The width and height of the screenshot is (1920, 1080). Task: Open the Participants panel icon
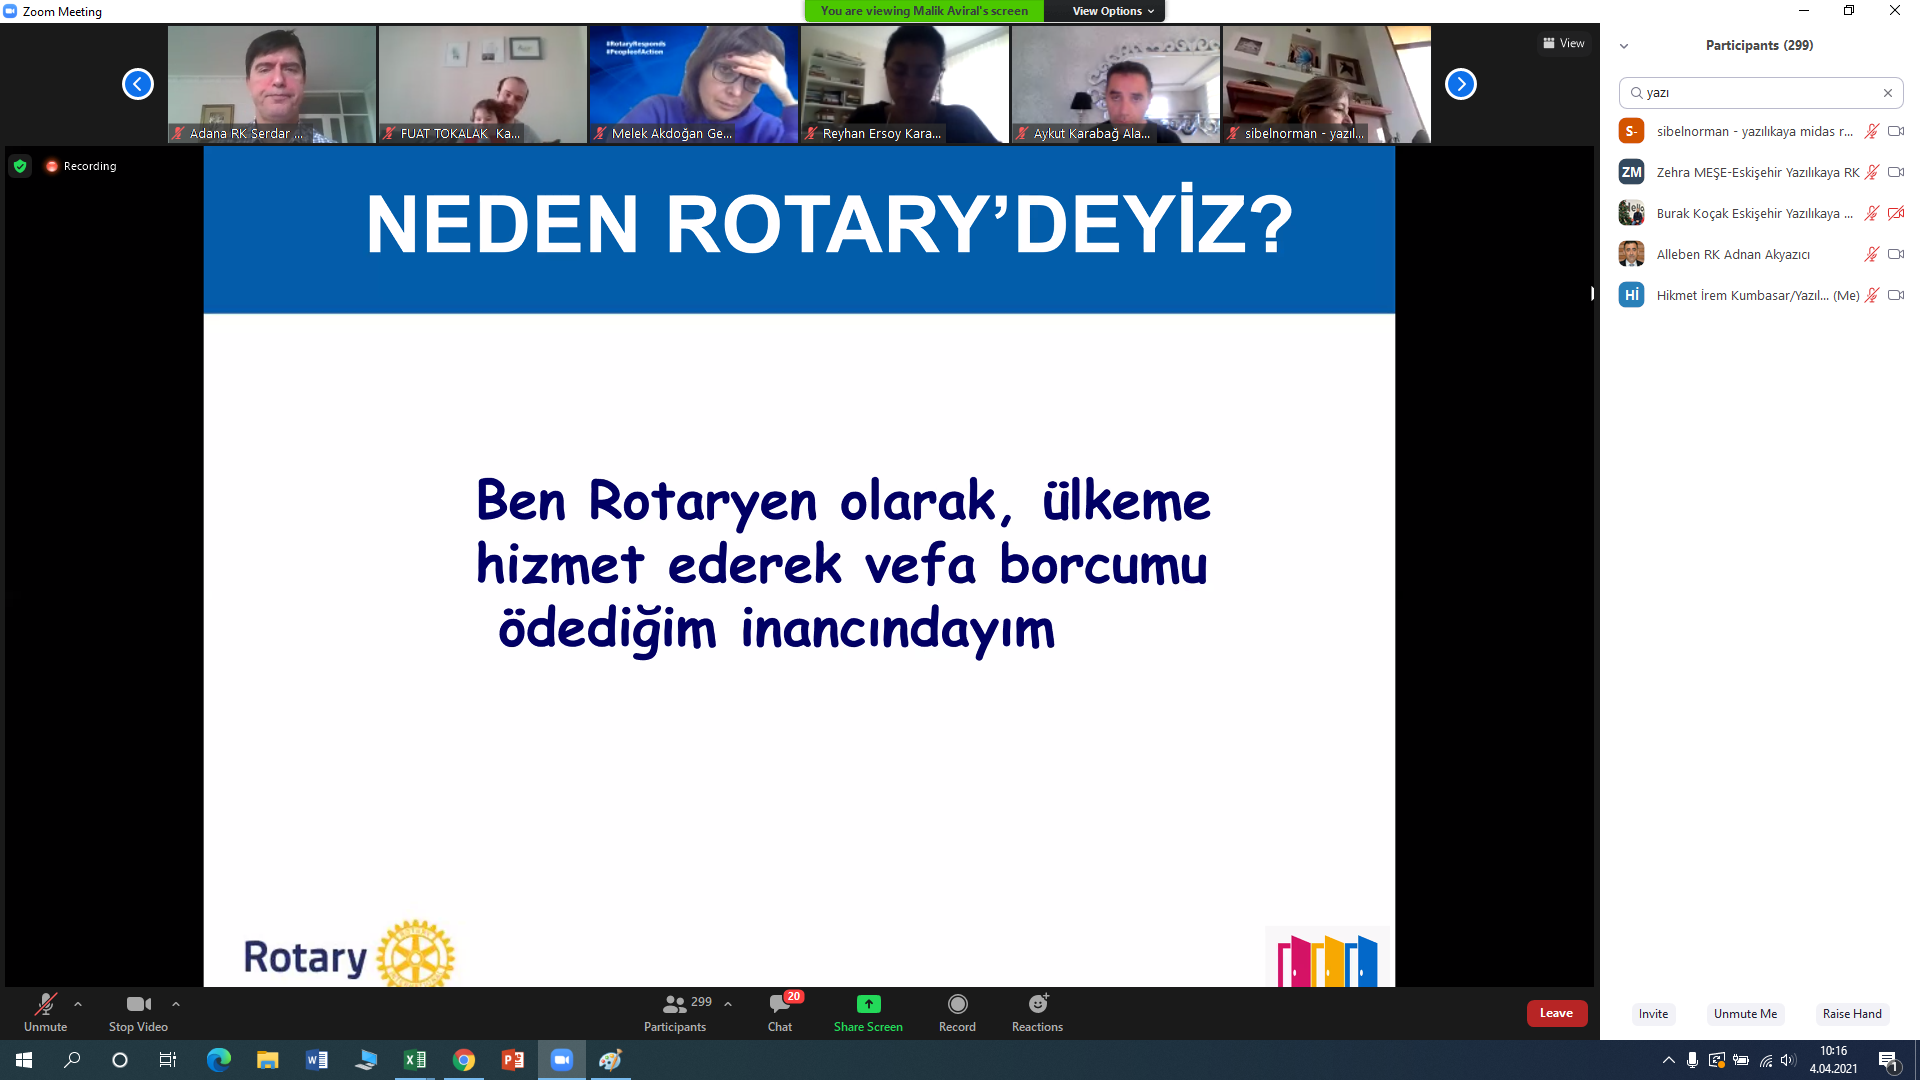tap(675, 1004)
